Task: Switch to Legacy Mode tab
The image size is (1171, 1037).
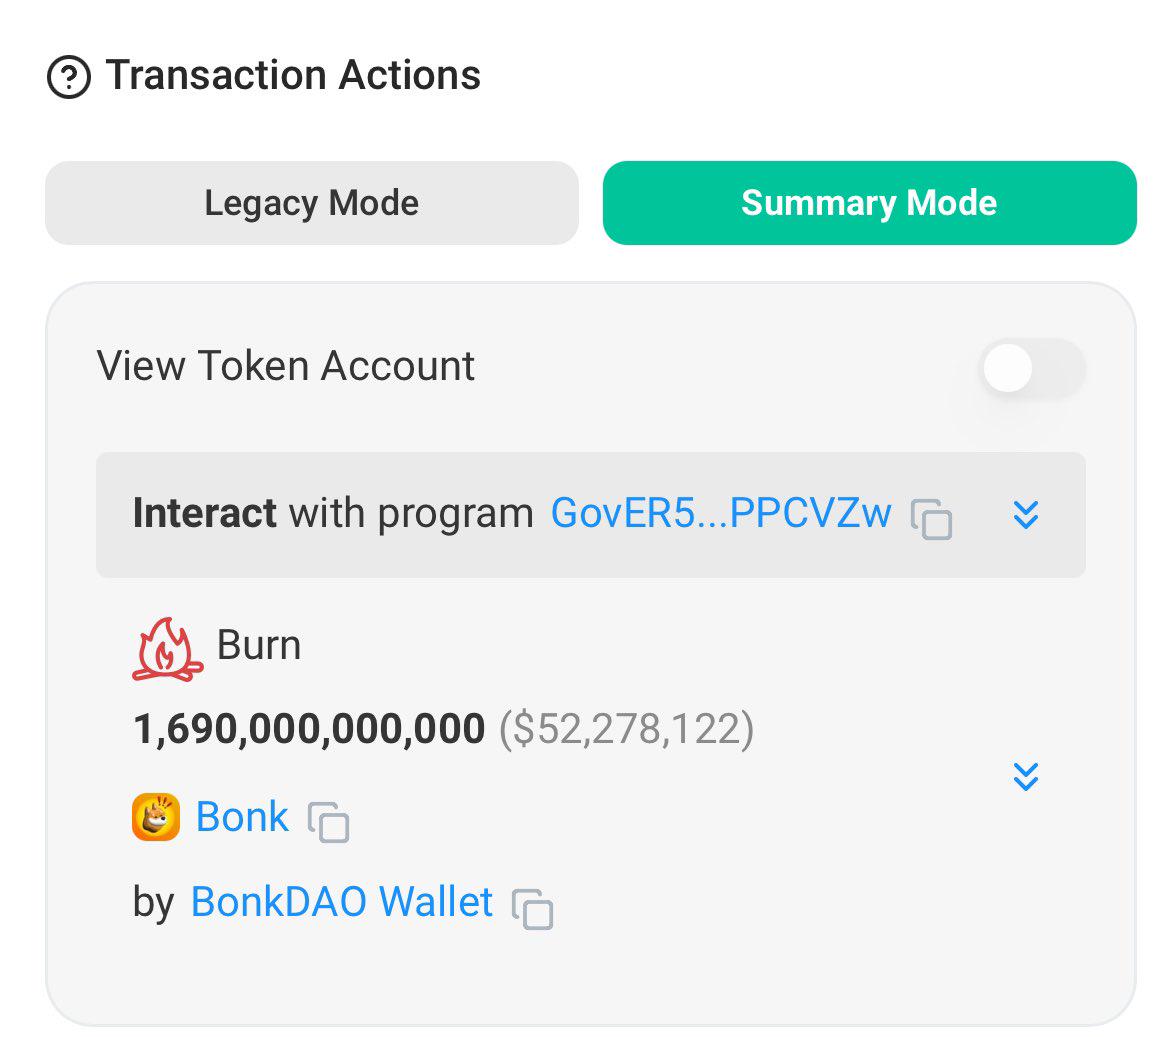Action: [x=311, y=203]
